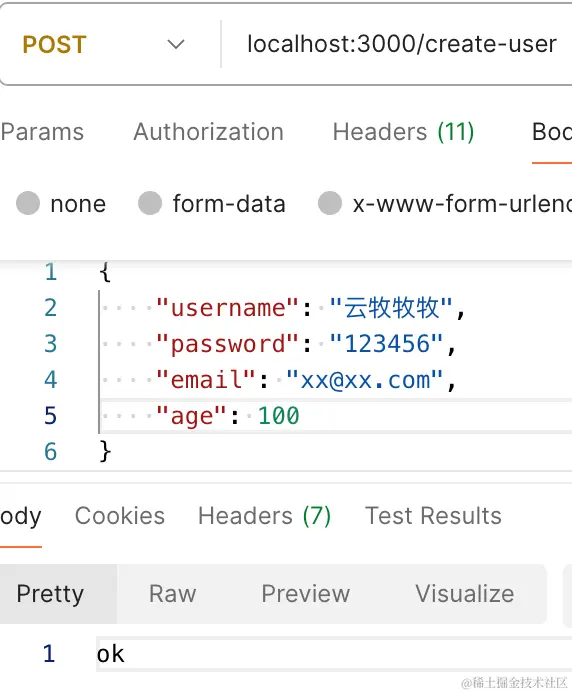Screen dimensions: 572x694
Task: Place cursor on the username JSON line
Action: 310,308
